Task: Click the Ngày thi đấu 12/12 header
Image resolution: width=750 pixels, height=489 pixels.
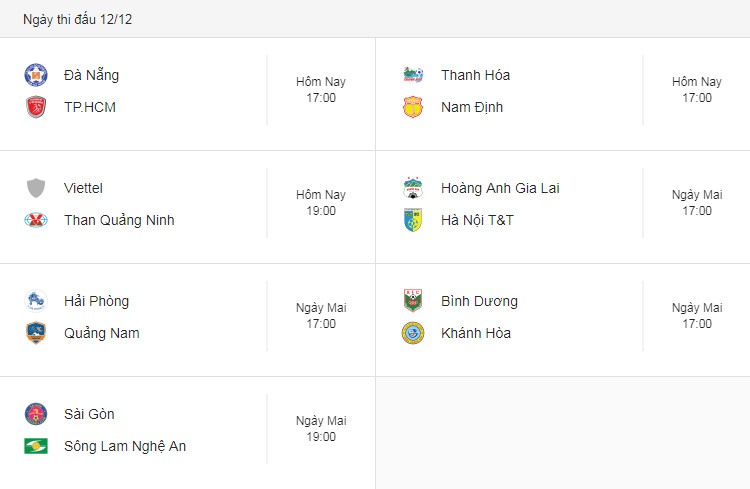Action: 77,19
